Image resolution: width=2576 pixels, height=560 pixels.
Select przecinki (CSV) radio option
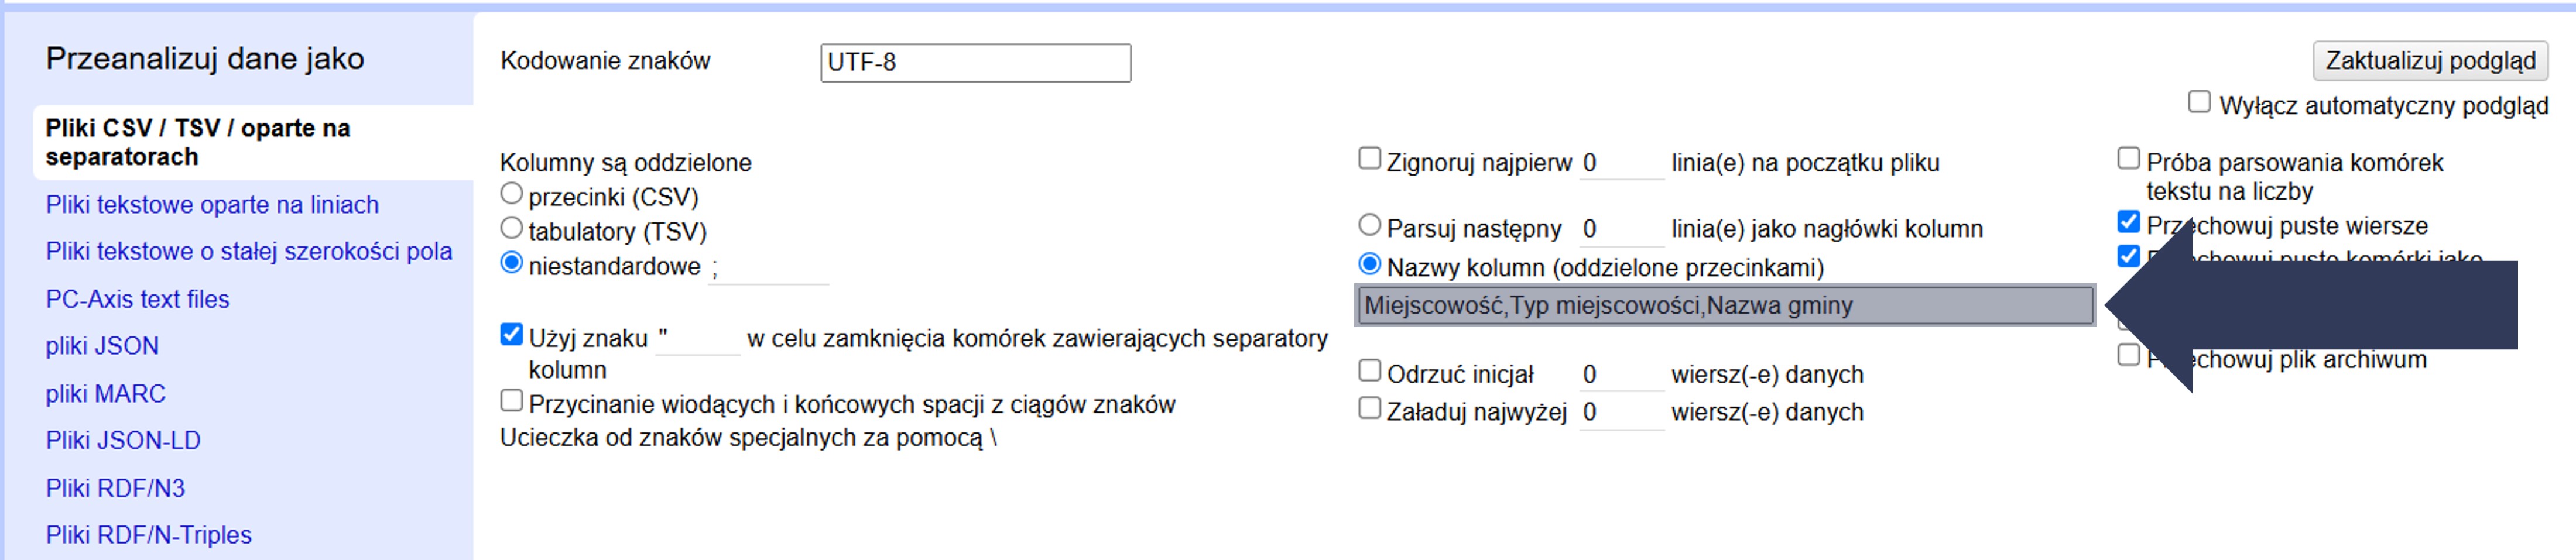pos(511,194)
